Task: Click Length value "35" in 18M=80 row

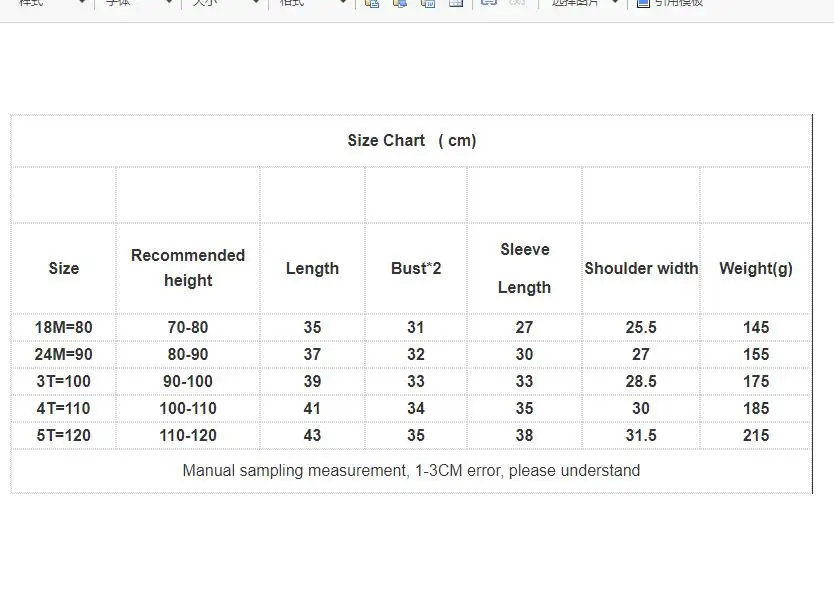Action: click(312, 327)
